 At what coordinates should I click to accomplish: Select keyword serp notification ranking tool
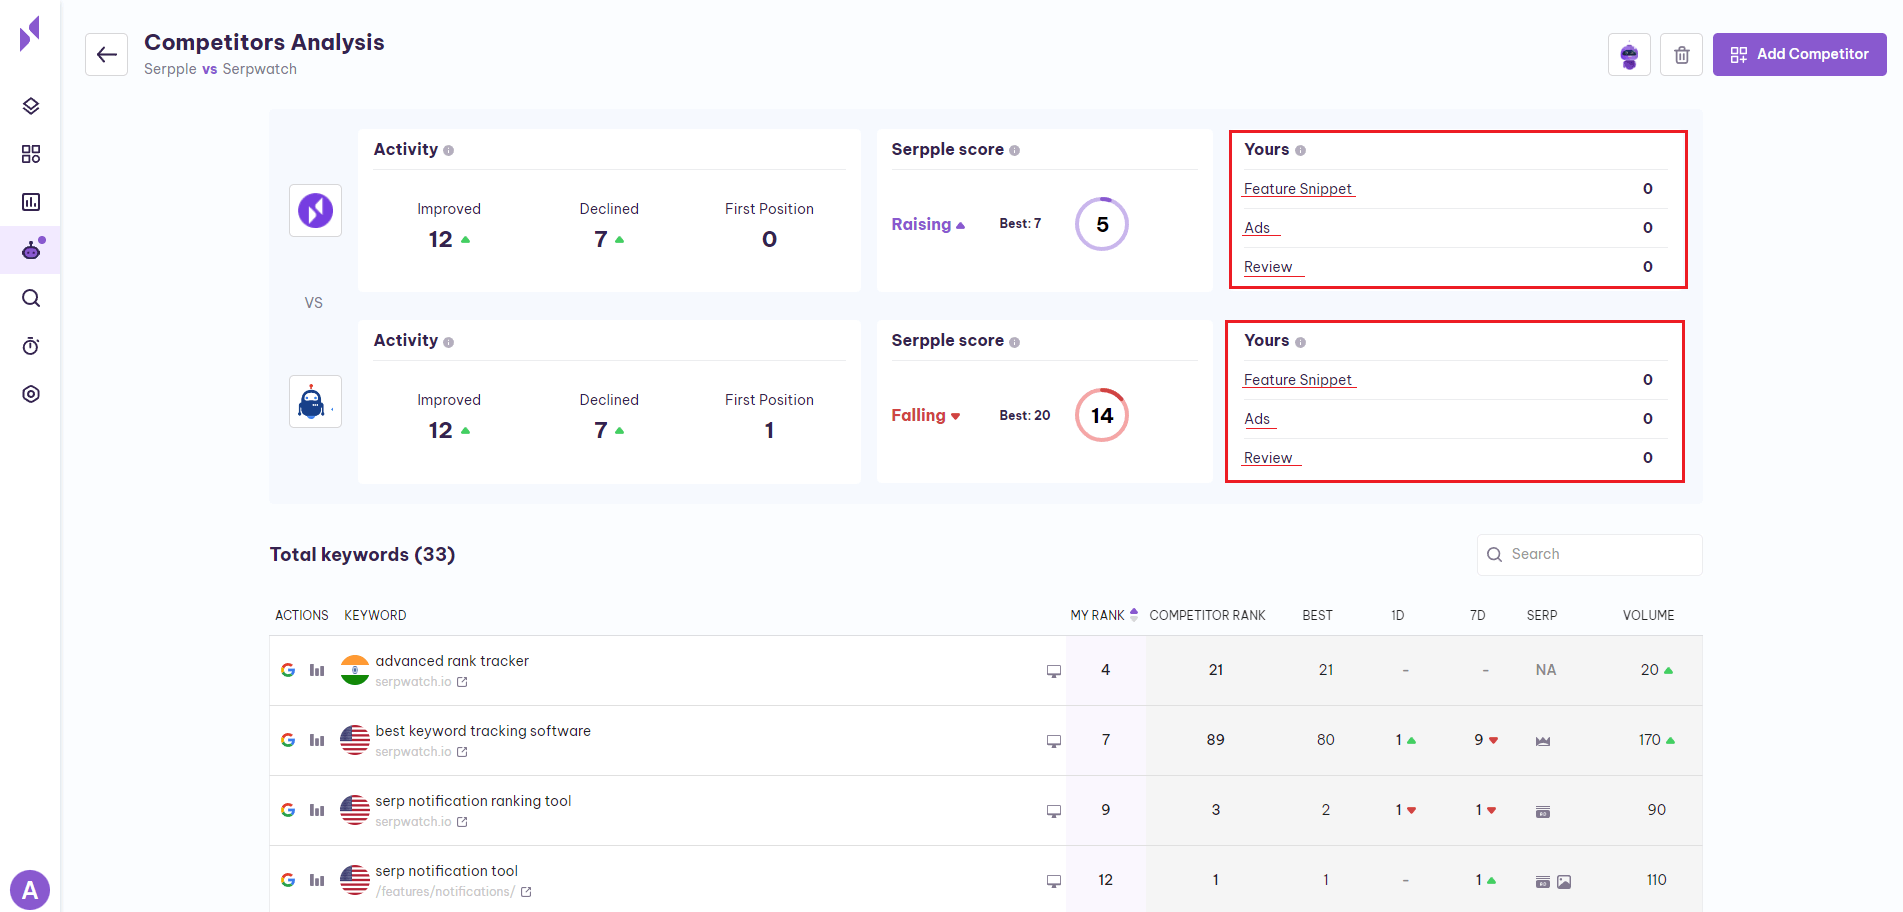pyautogui.click(x=473, y=801)
